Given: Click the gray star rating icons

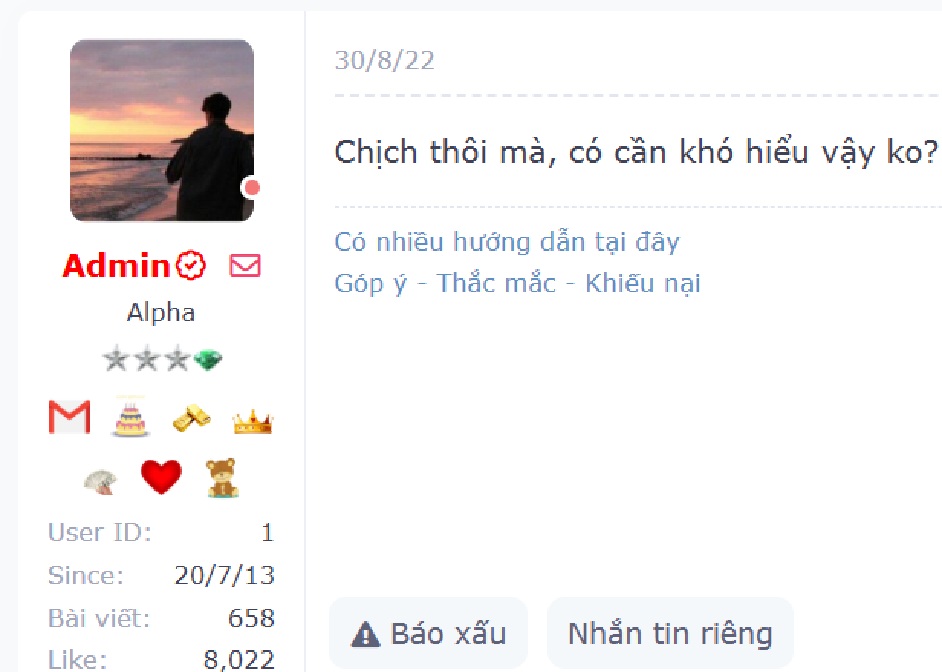Looking at the screenshot, I should [147, 359].
